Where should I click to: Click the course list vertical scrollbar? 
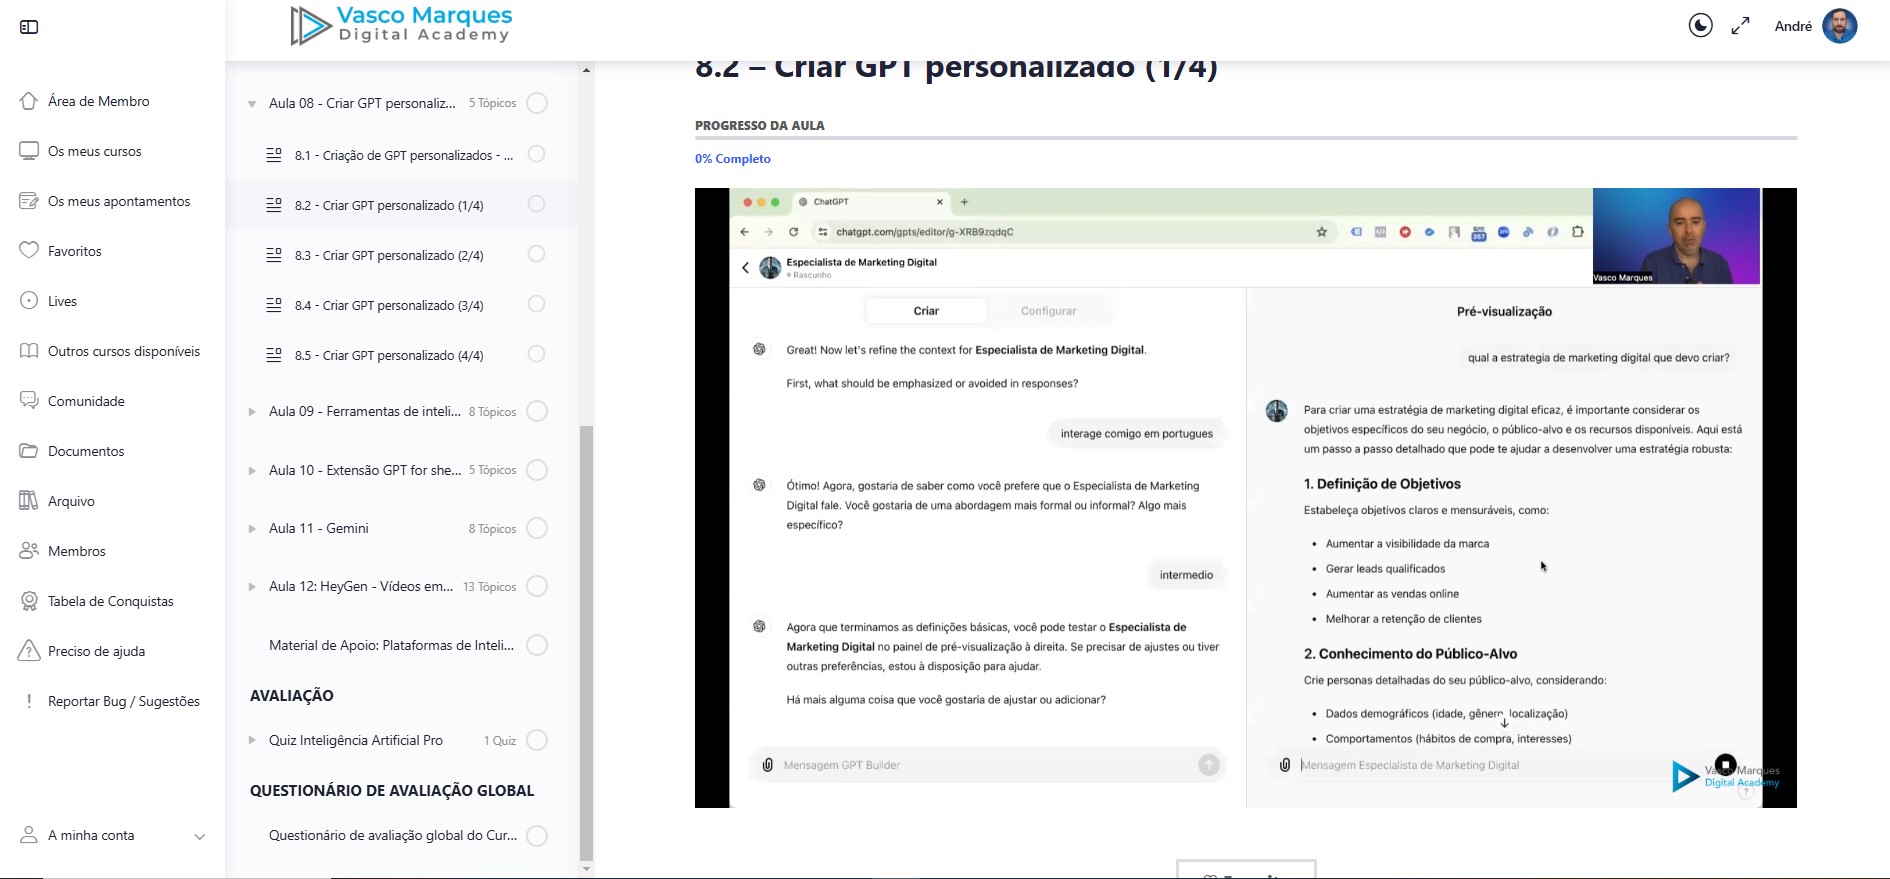(586, 640)
